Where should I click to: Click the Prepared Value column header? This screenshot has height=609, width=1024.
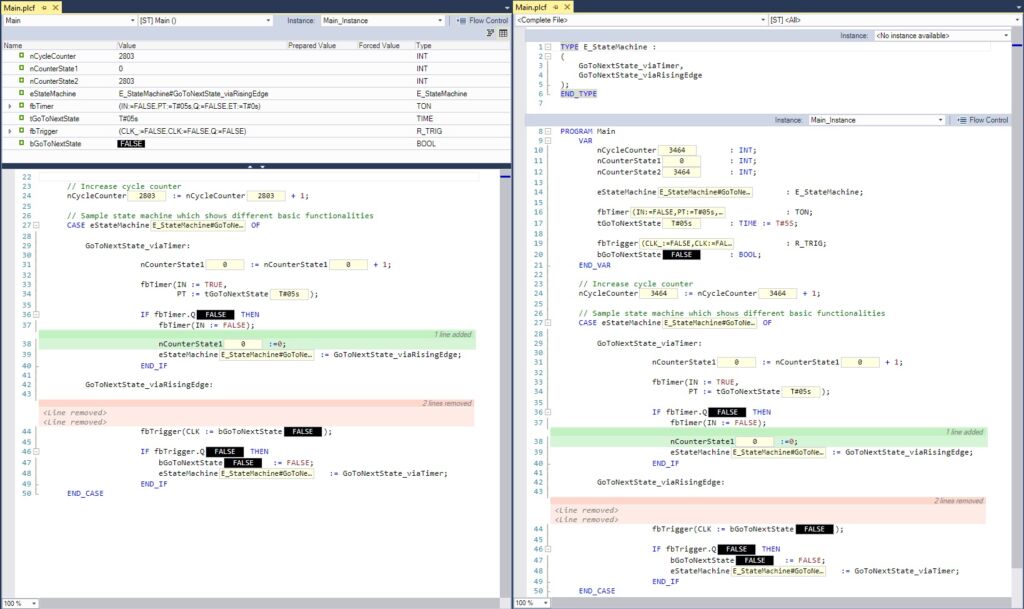(312, 46)
